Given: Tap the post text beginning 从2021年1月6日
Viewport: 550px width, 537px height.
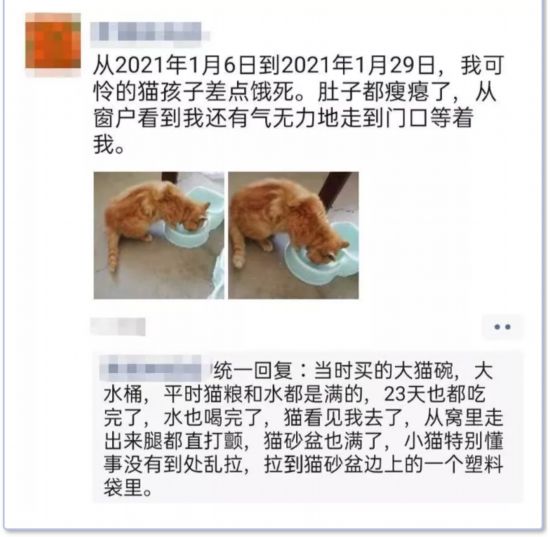Looking at the screenshot, I should coord(298,105).
